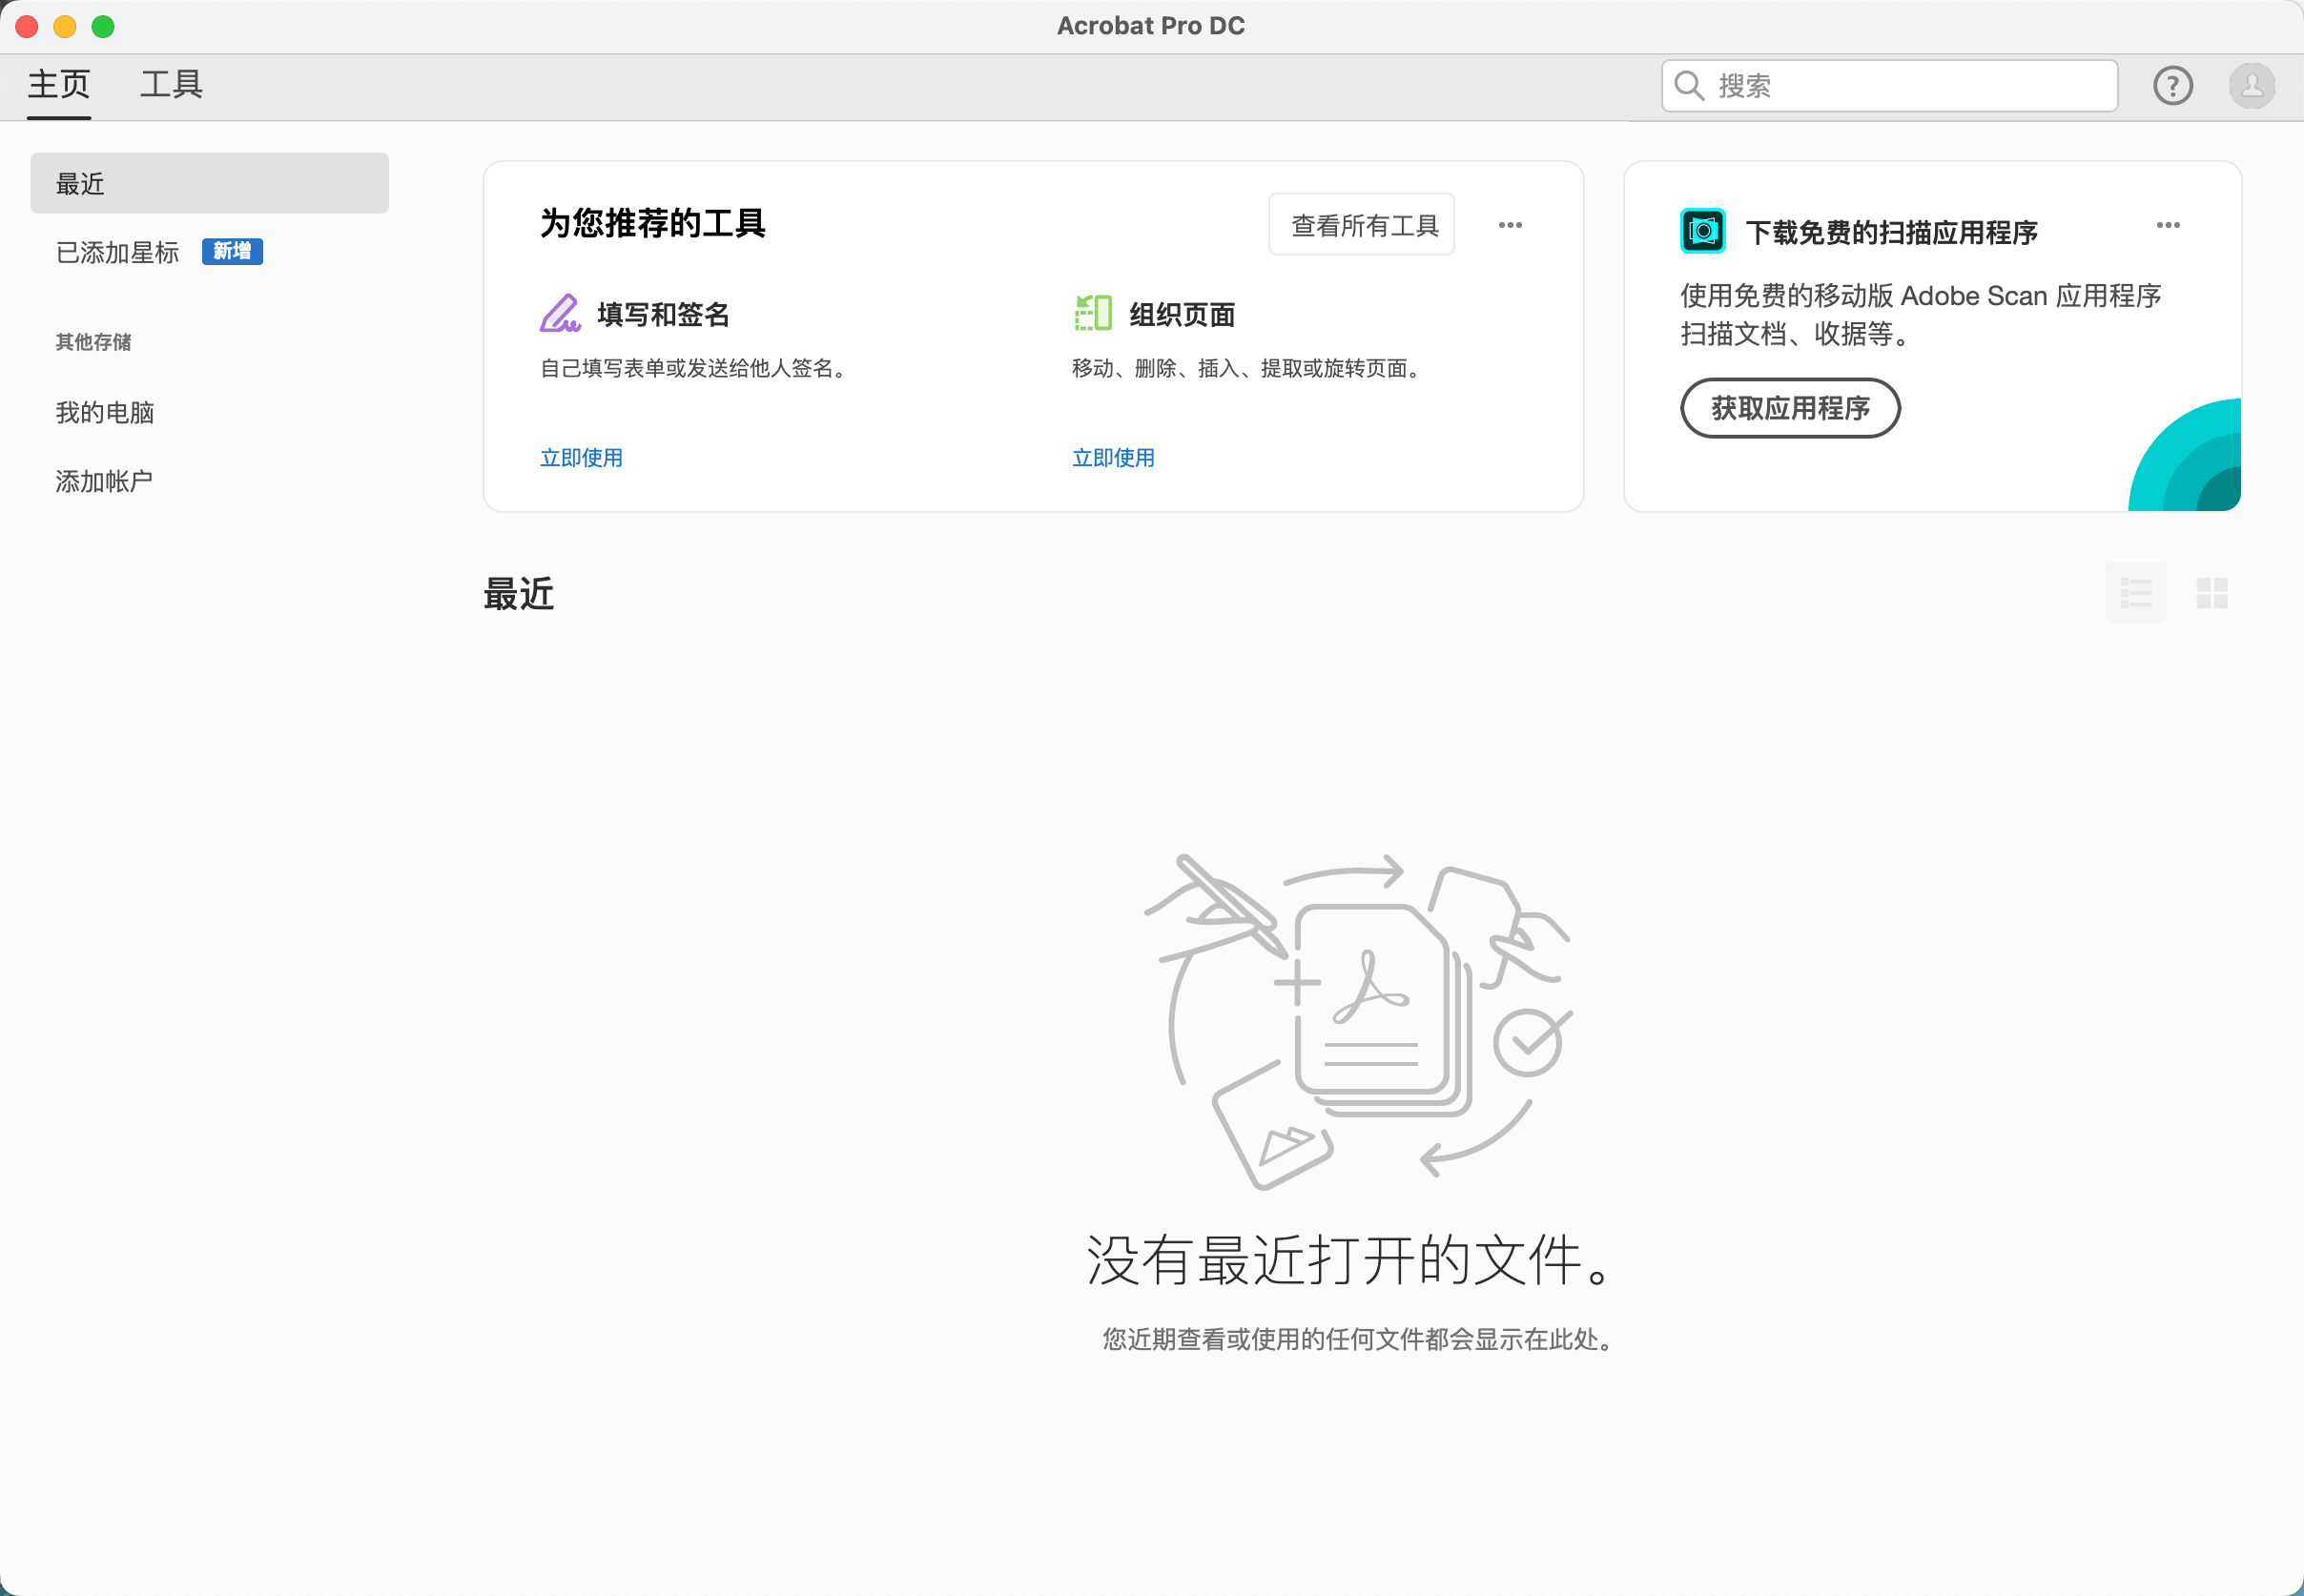
Task: Click 立即使用 under 填写和签名
Action: coord(581,458)
